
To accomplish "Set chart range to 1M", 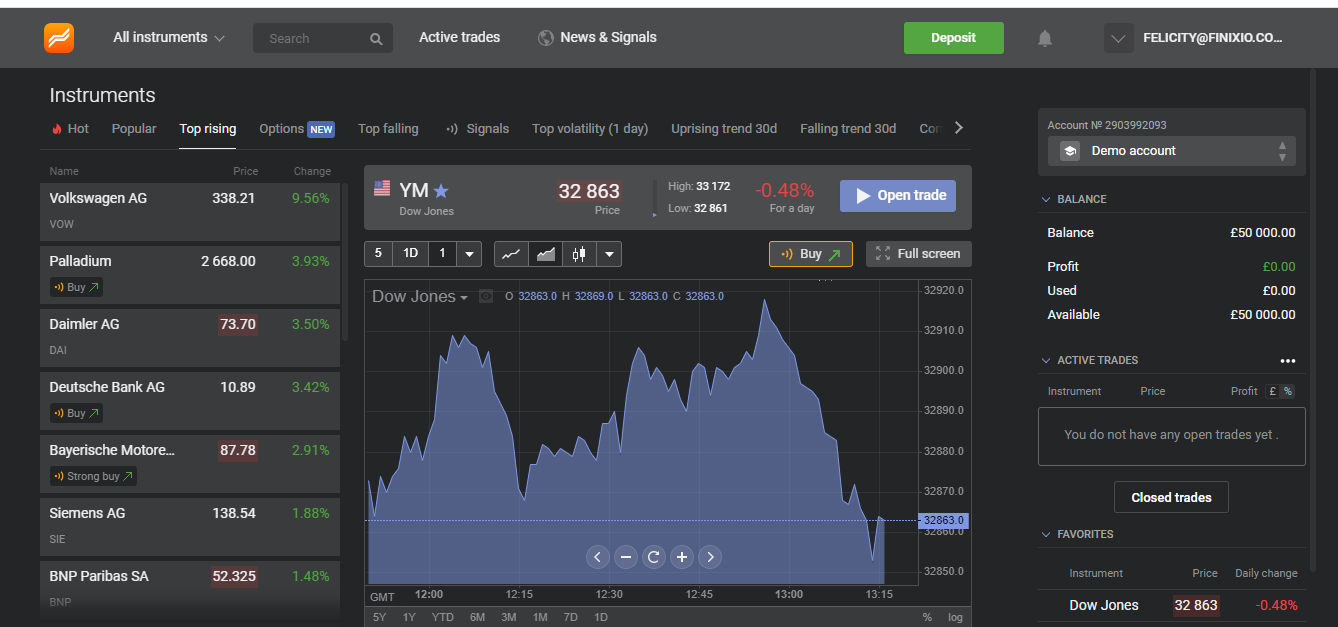I will 540,617.
